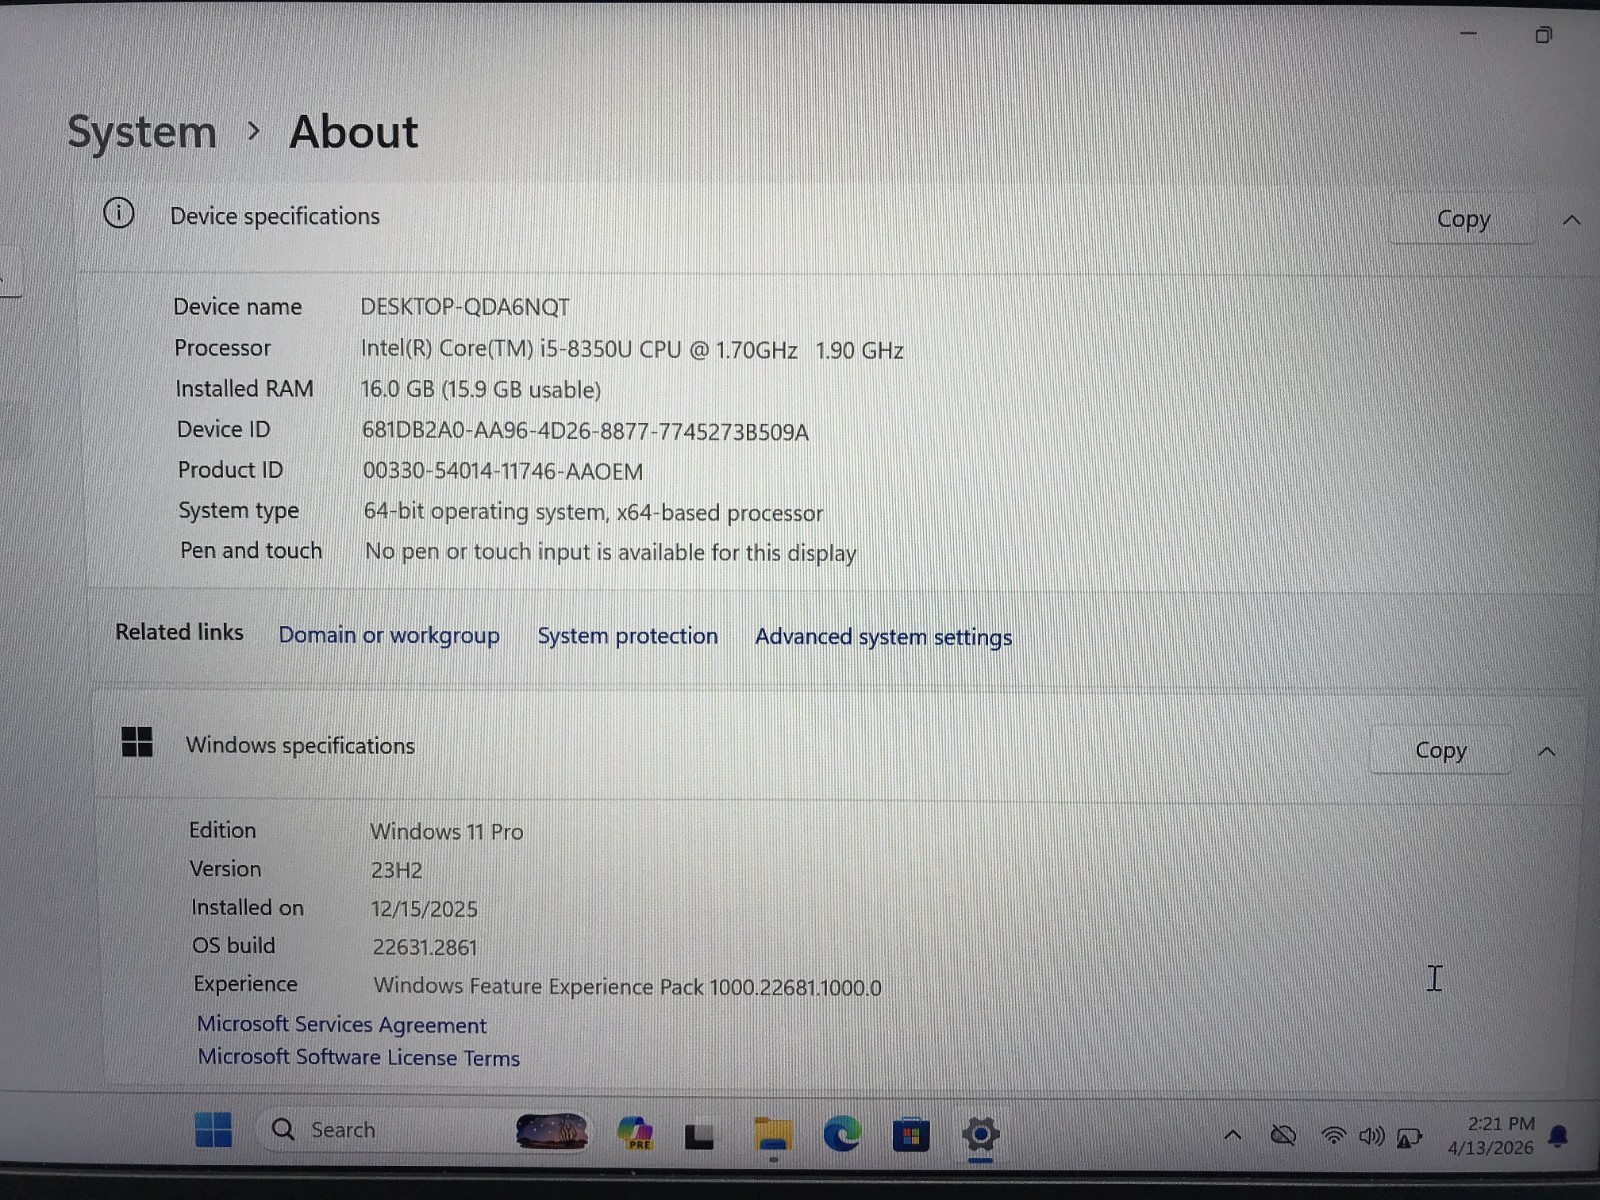Select the OS build 22631.2861
This screenshot has width=1600, height=1200.
click(425, 947)
